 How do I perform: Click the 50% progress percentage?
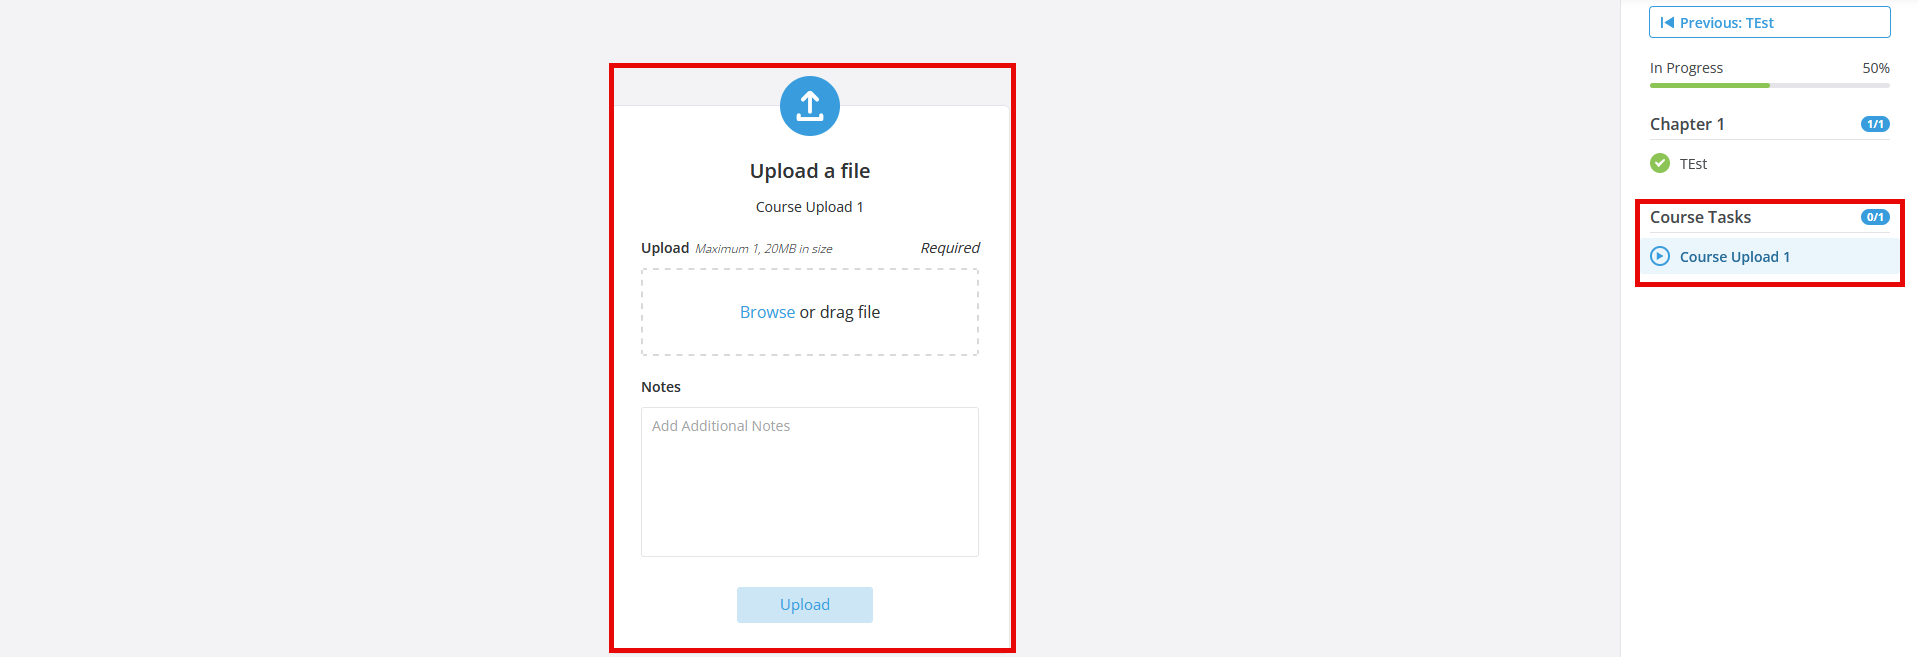(1875, 68)
